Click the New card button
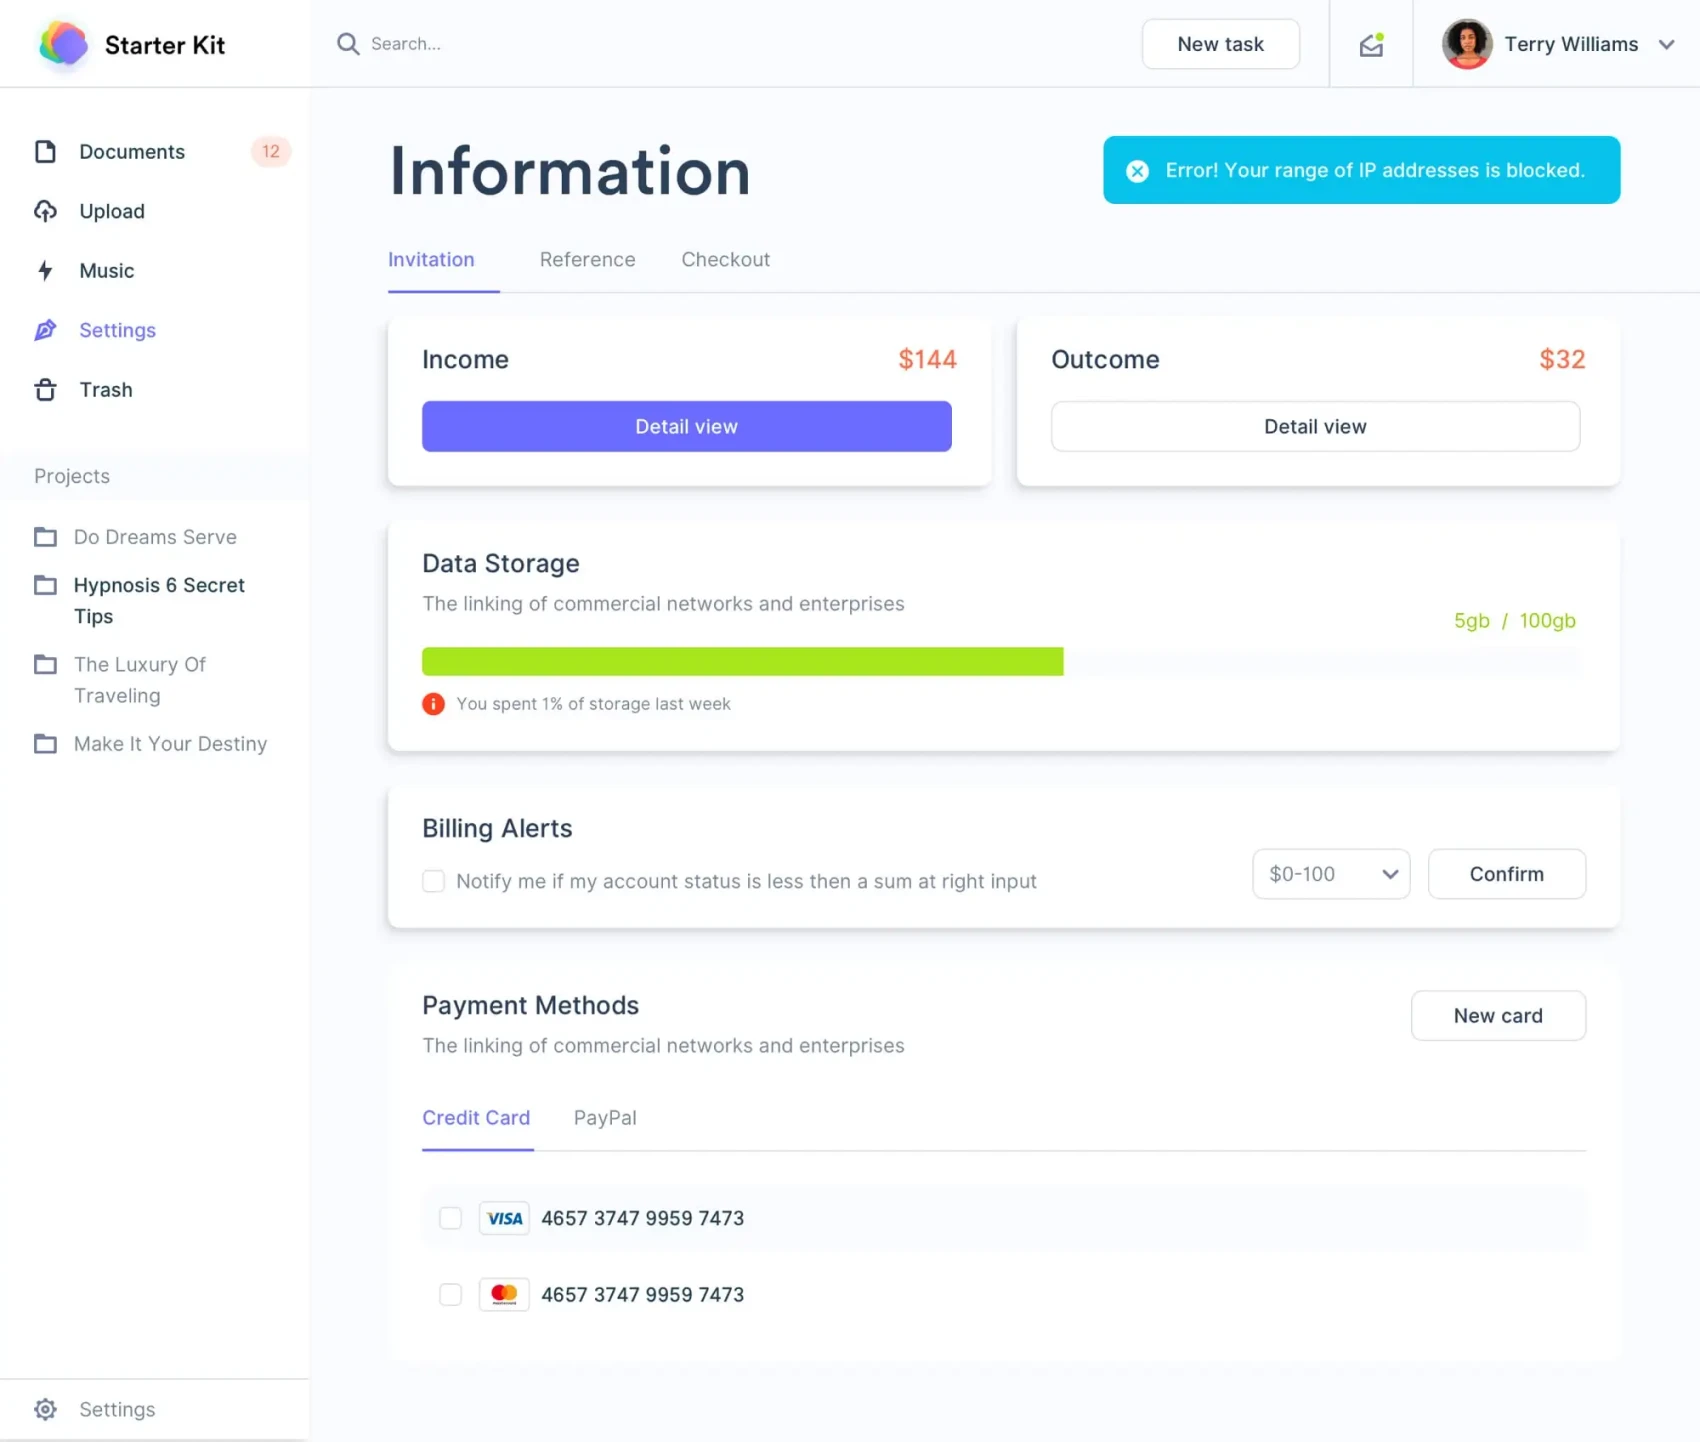The width and height of the screenshot is (1700, 1442). (x=1497, y=1016)
